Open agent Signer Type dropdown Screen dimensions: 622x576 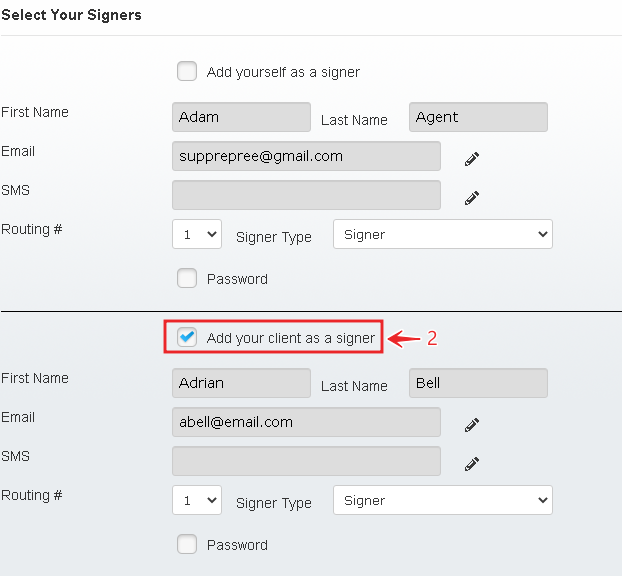point(442,234)
